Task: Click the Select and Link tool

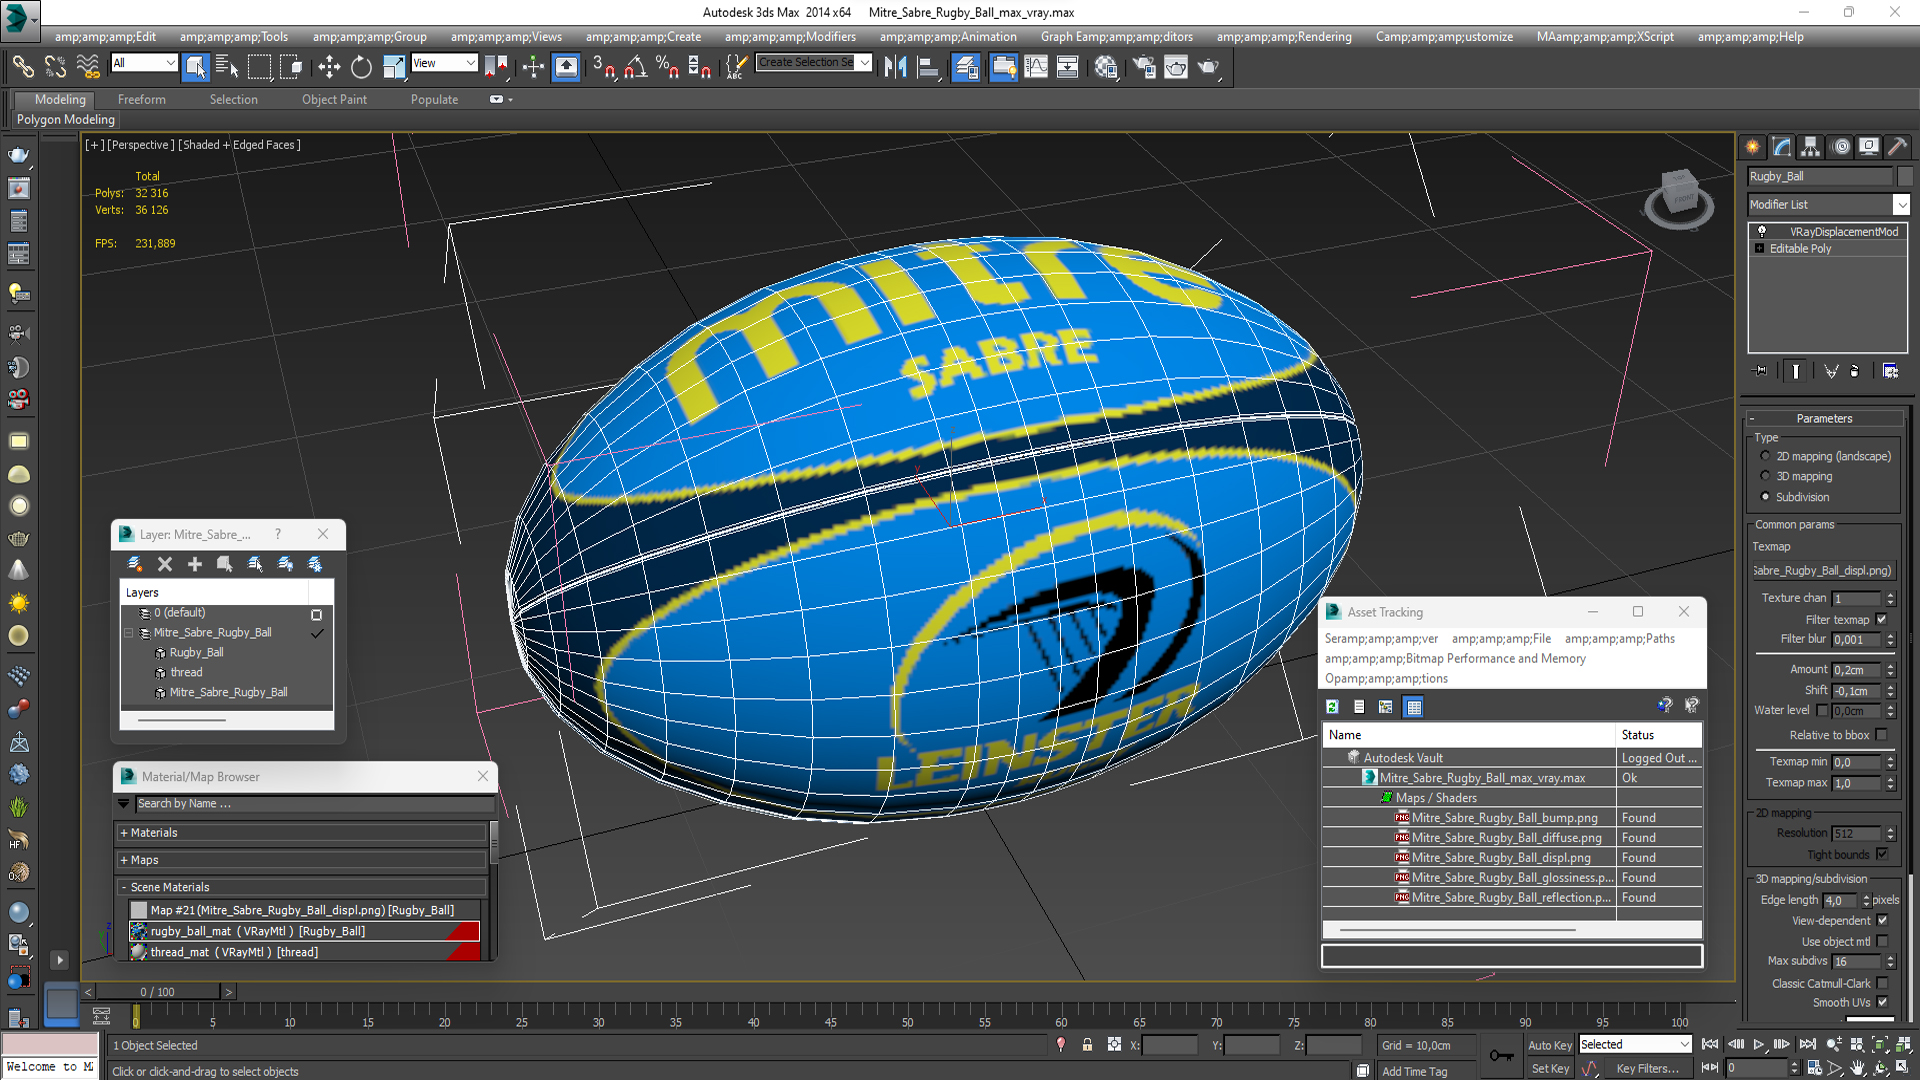Action: 23,67
